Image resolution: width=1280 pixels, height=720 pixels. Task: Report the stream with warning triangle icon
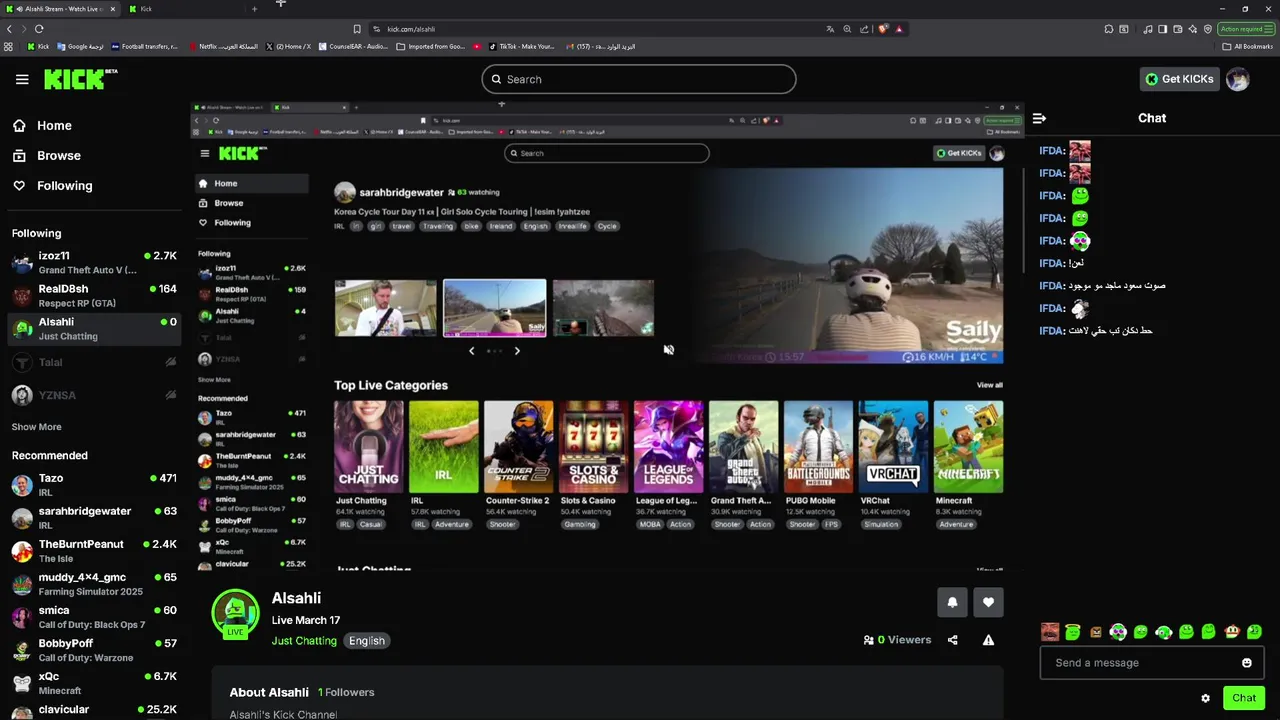[x=988, y=640]
